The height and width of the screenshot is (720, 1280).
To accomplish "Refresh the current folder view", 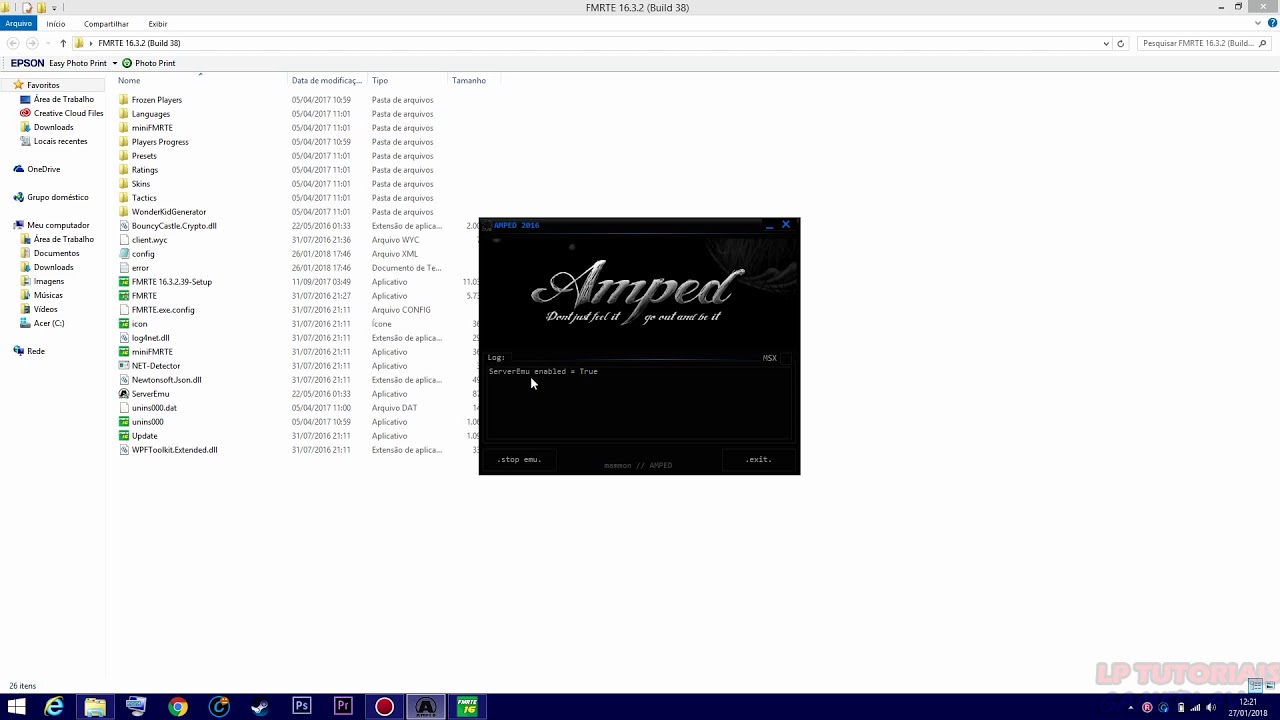I will (x=1121, y=43).
